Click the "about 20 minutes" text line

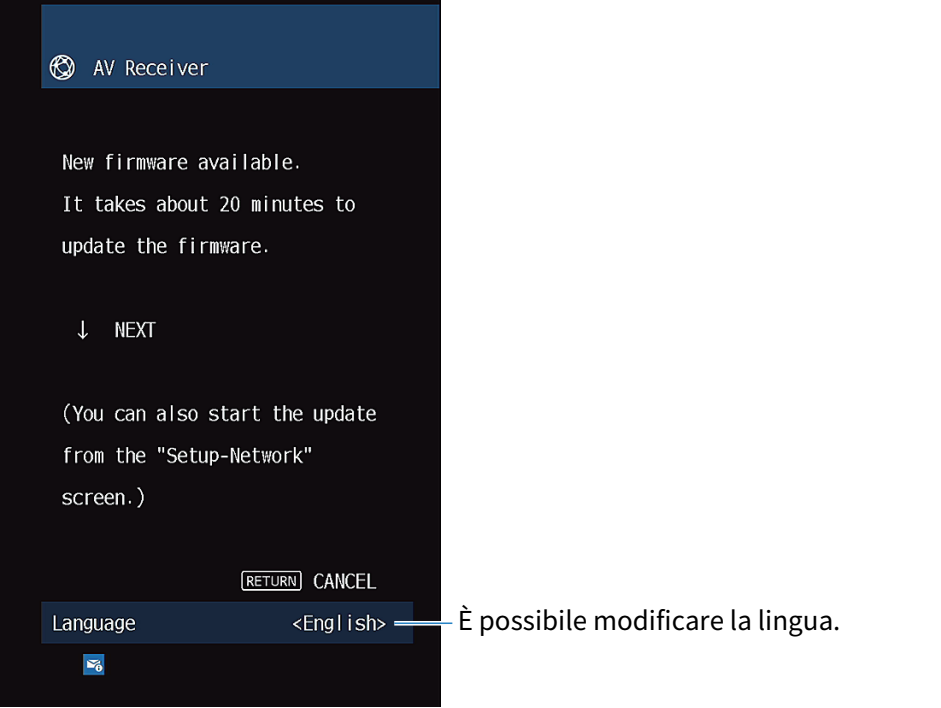tap(208, 204)
